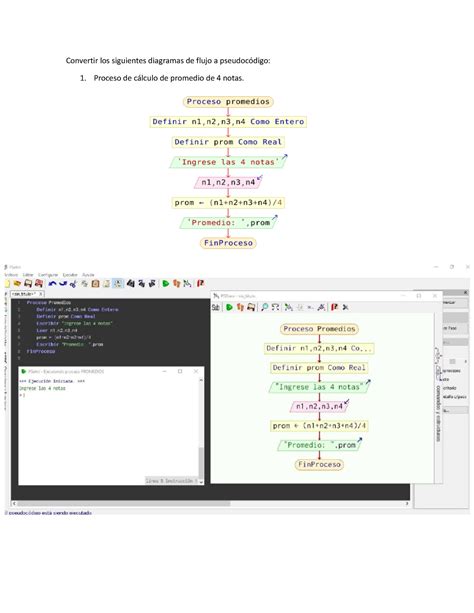Click 'Proceso Promedios' code line in editor
Image resolution: width=474 pixels, height=613 pixels.
tap(49, 303)
